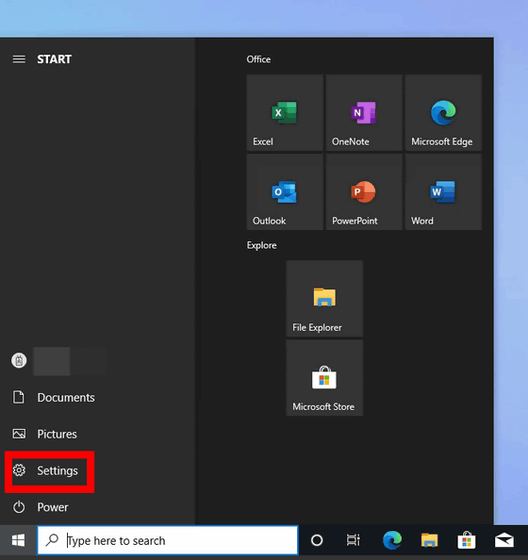Open the user account avatar
528x560 pixels.
(19, 360)
